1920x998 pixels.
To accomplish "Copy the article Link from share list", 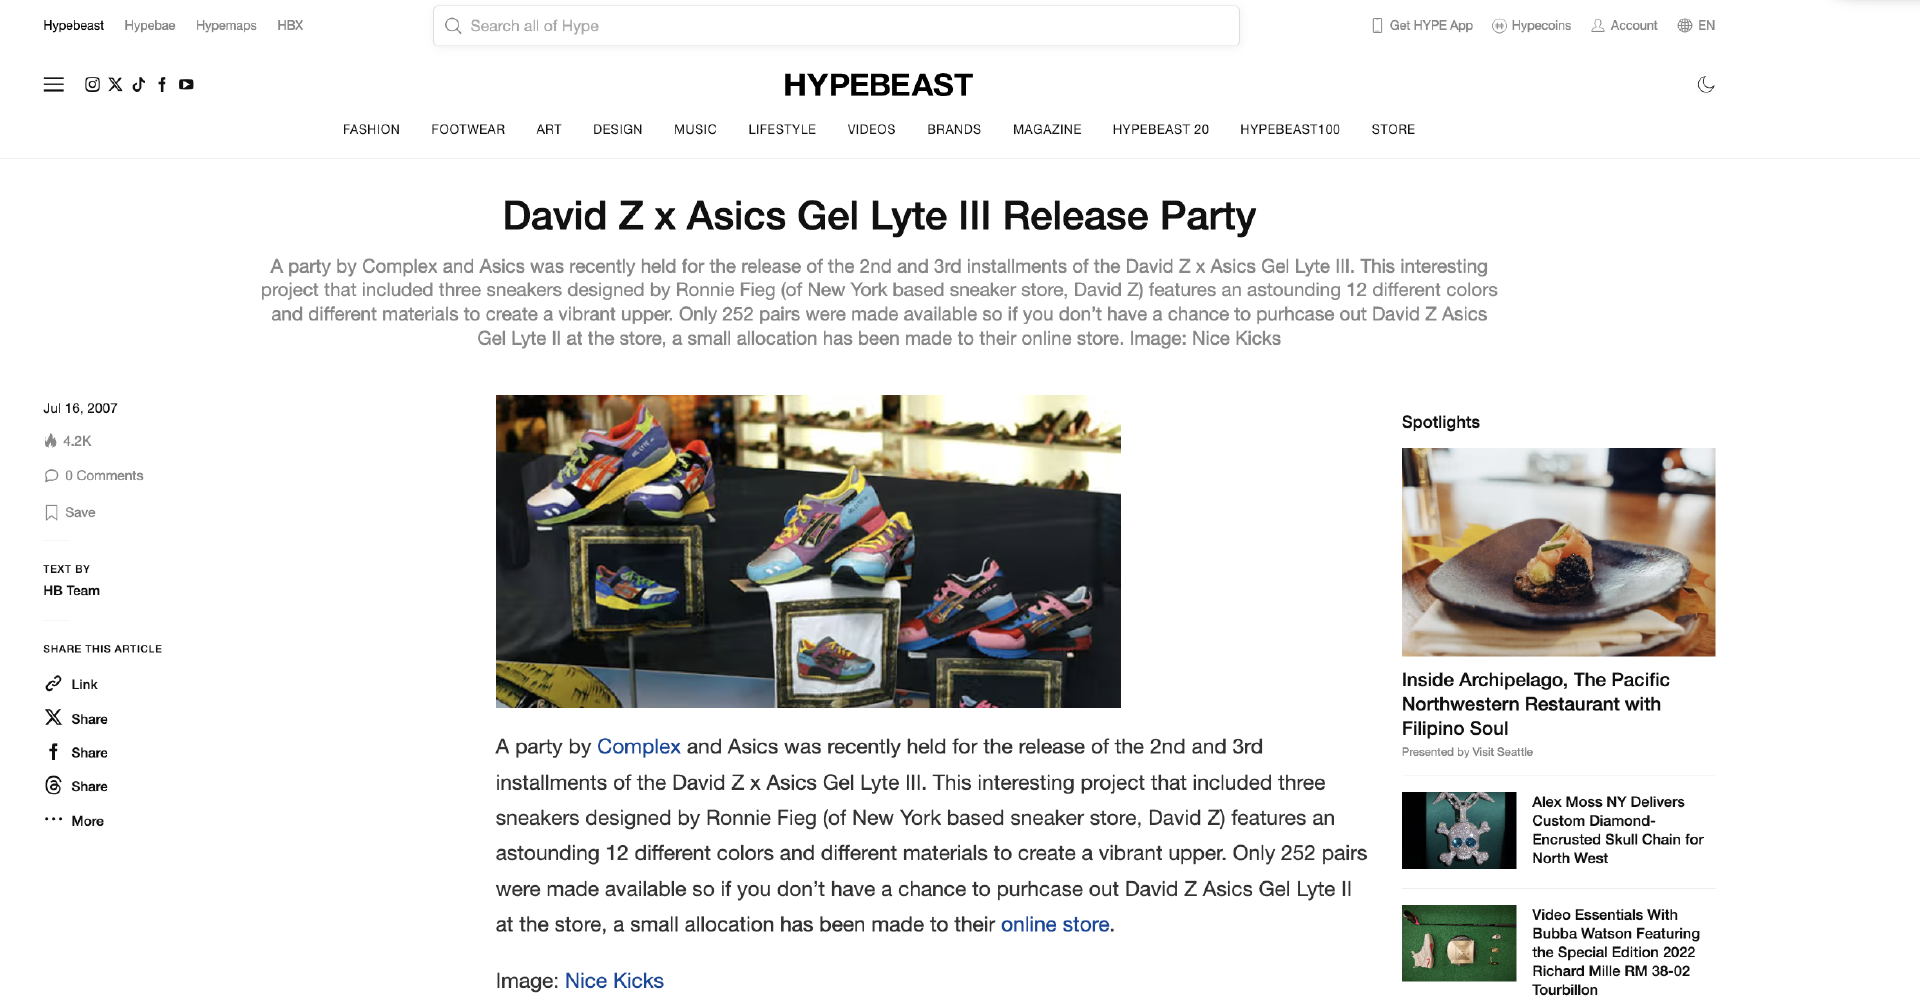I will pyautogui.click(x=71, y=684).
